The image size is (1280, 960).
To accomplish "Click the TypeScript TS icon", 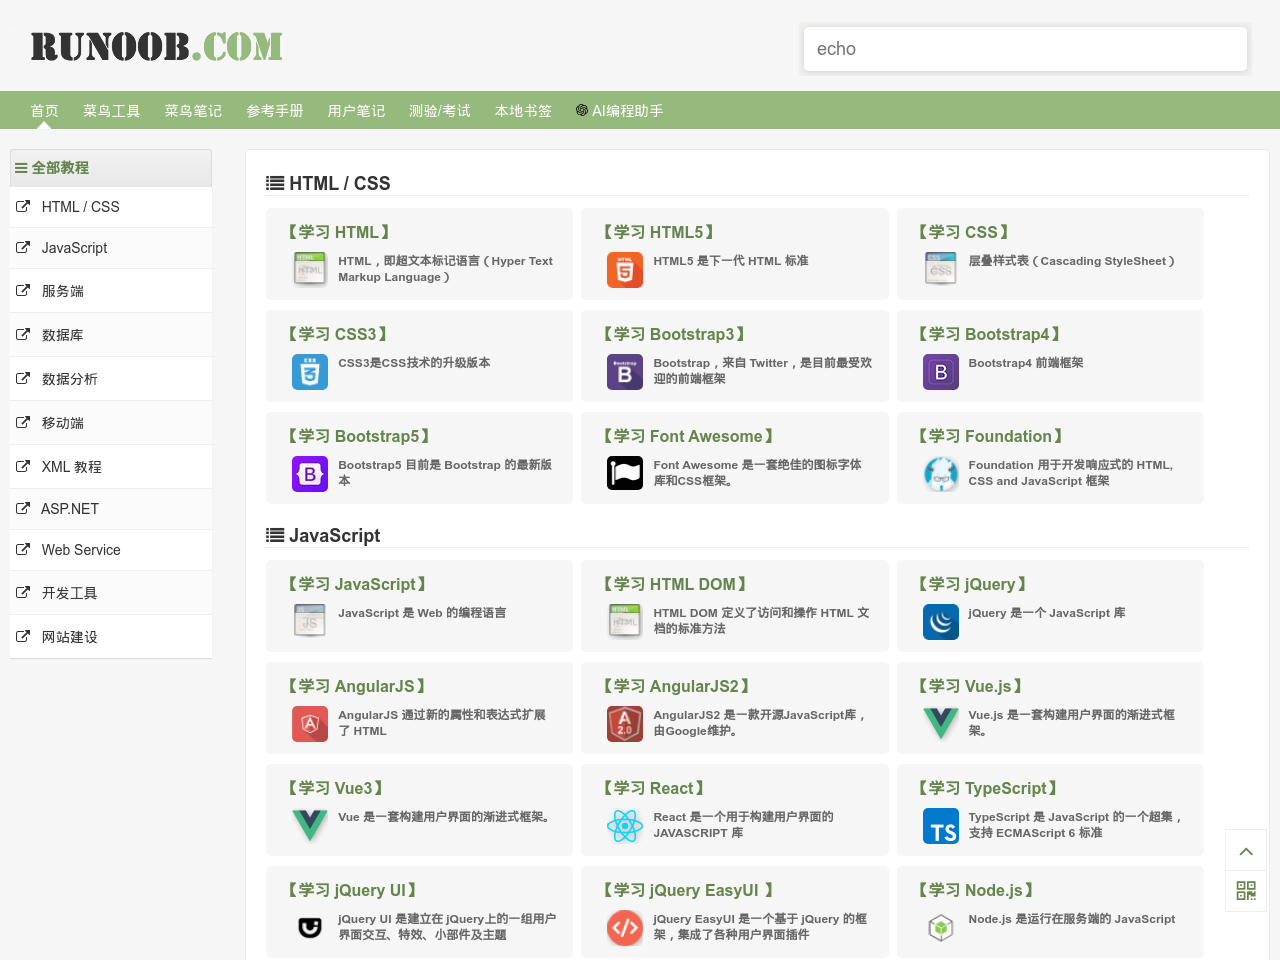I will [x=940, y=825].
